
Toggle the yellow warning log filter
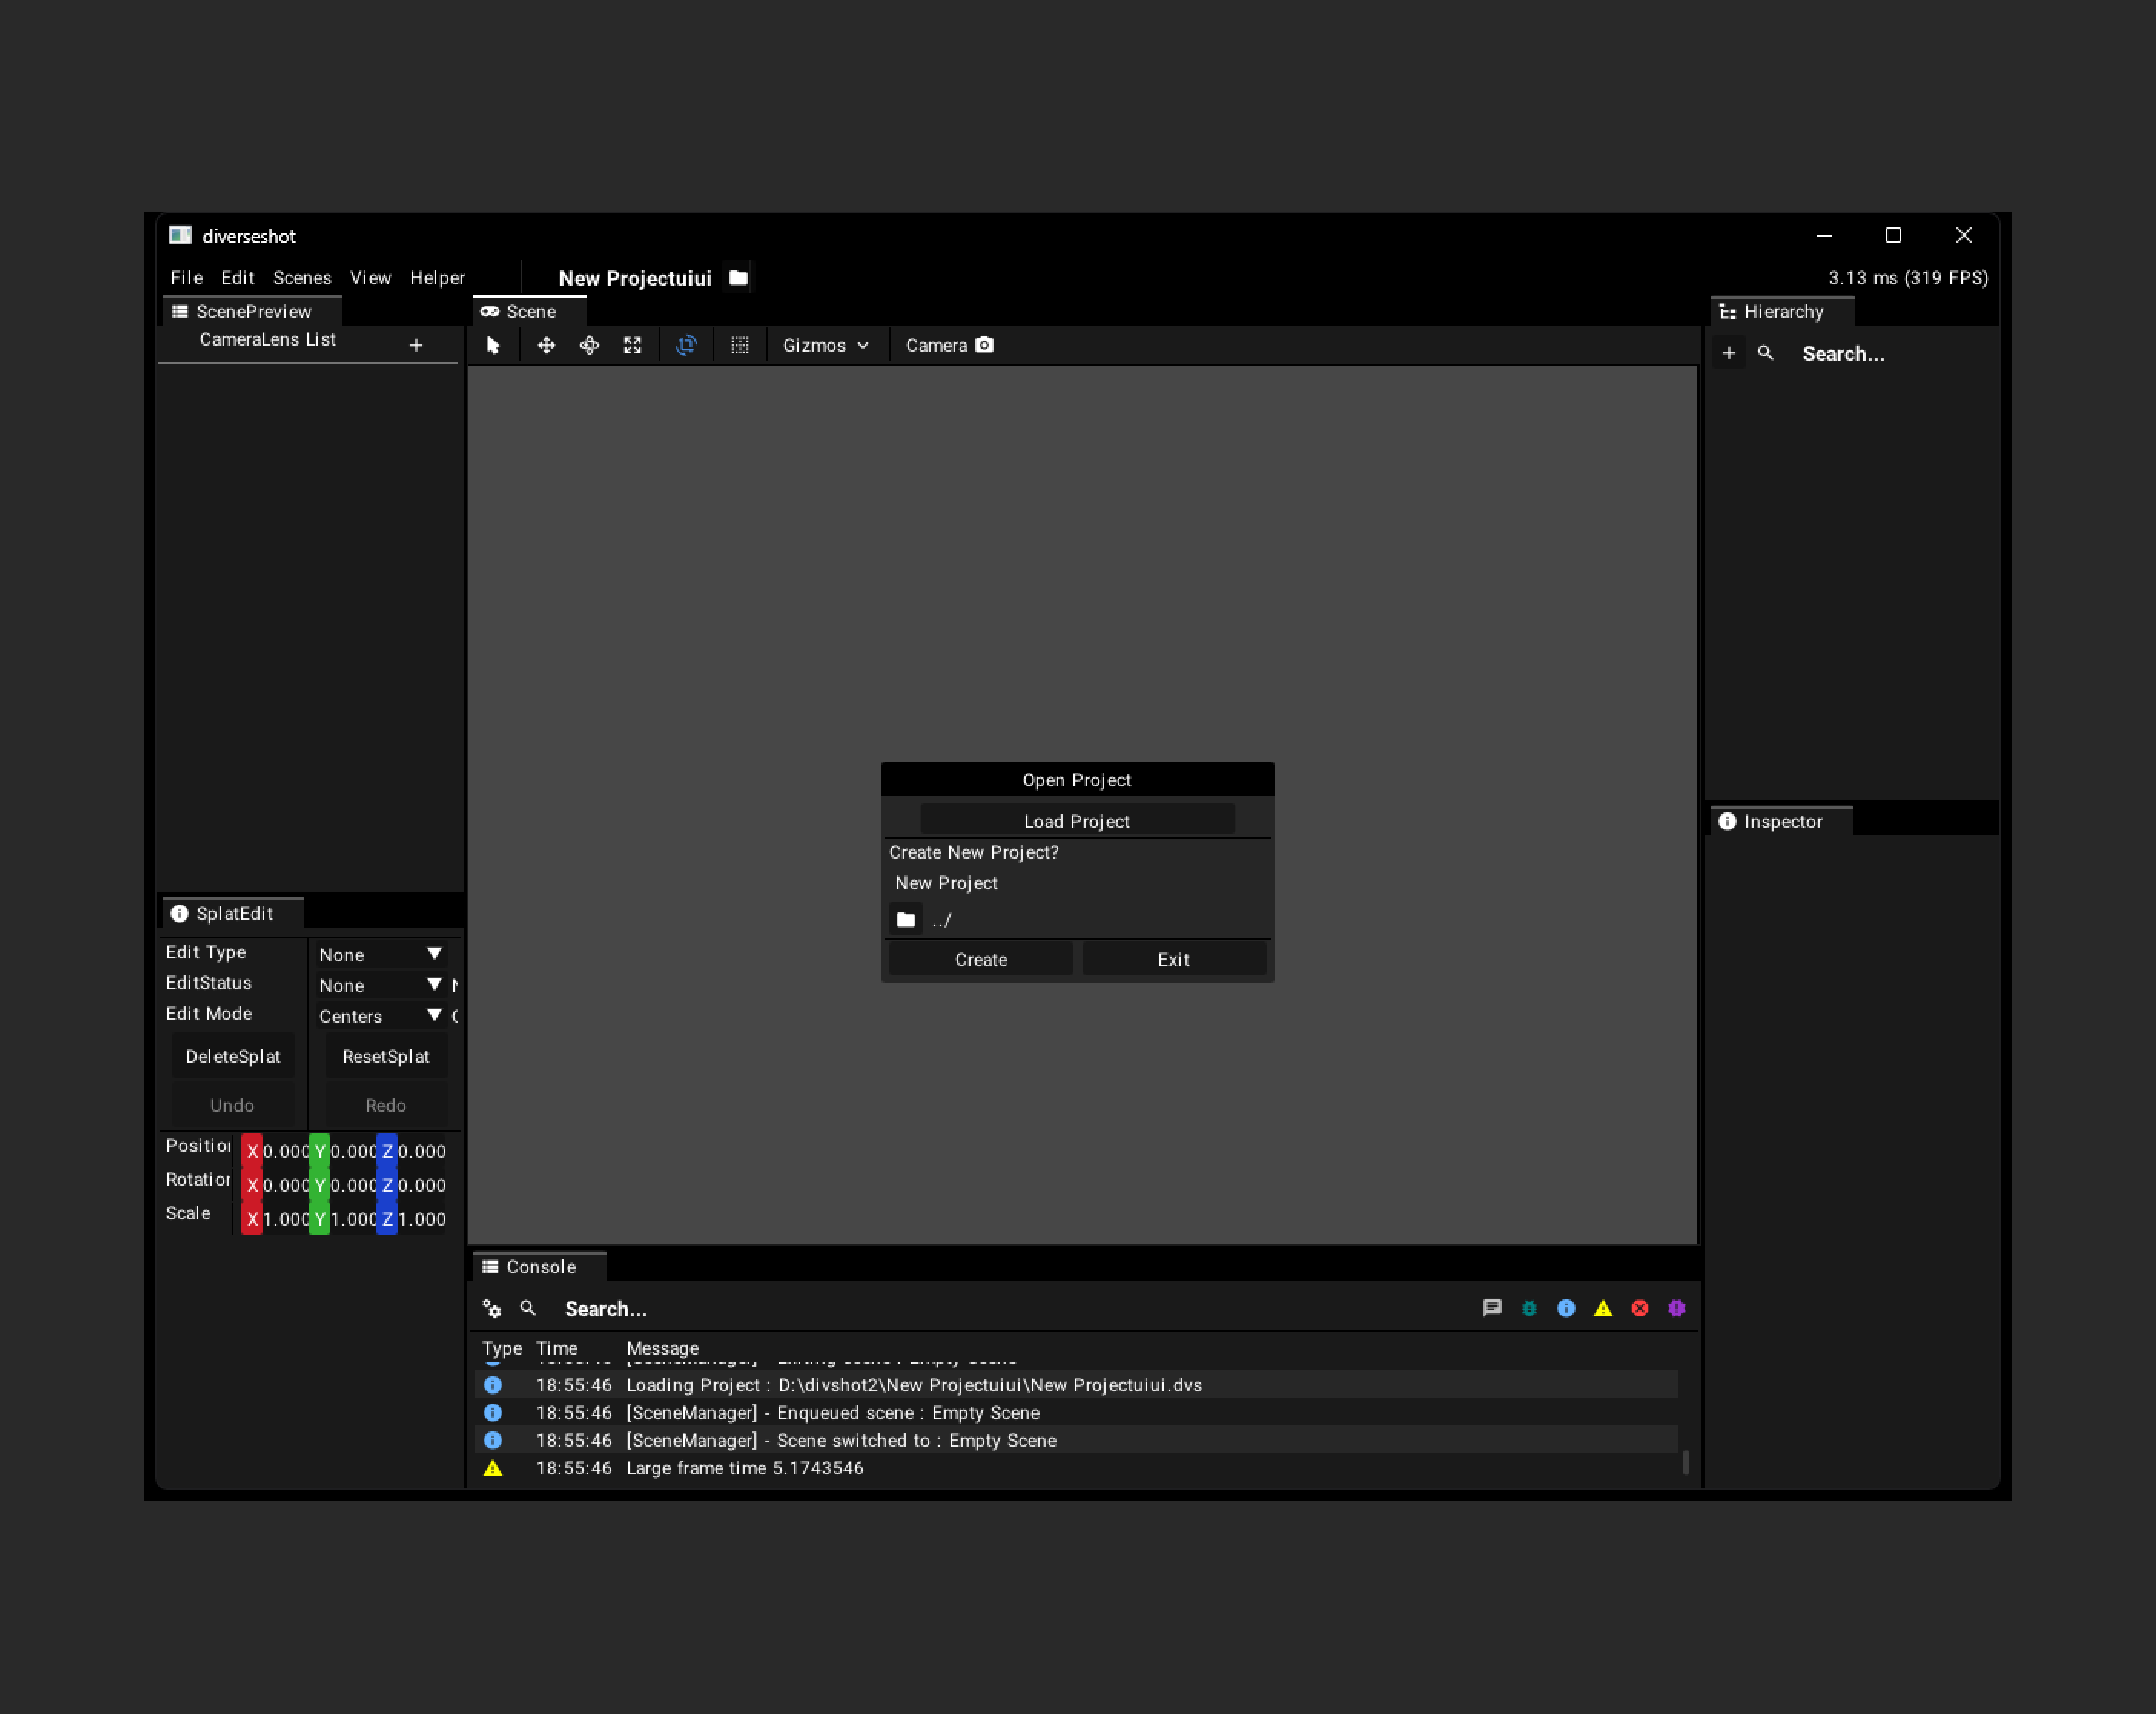[x=1603, y=1308]
